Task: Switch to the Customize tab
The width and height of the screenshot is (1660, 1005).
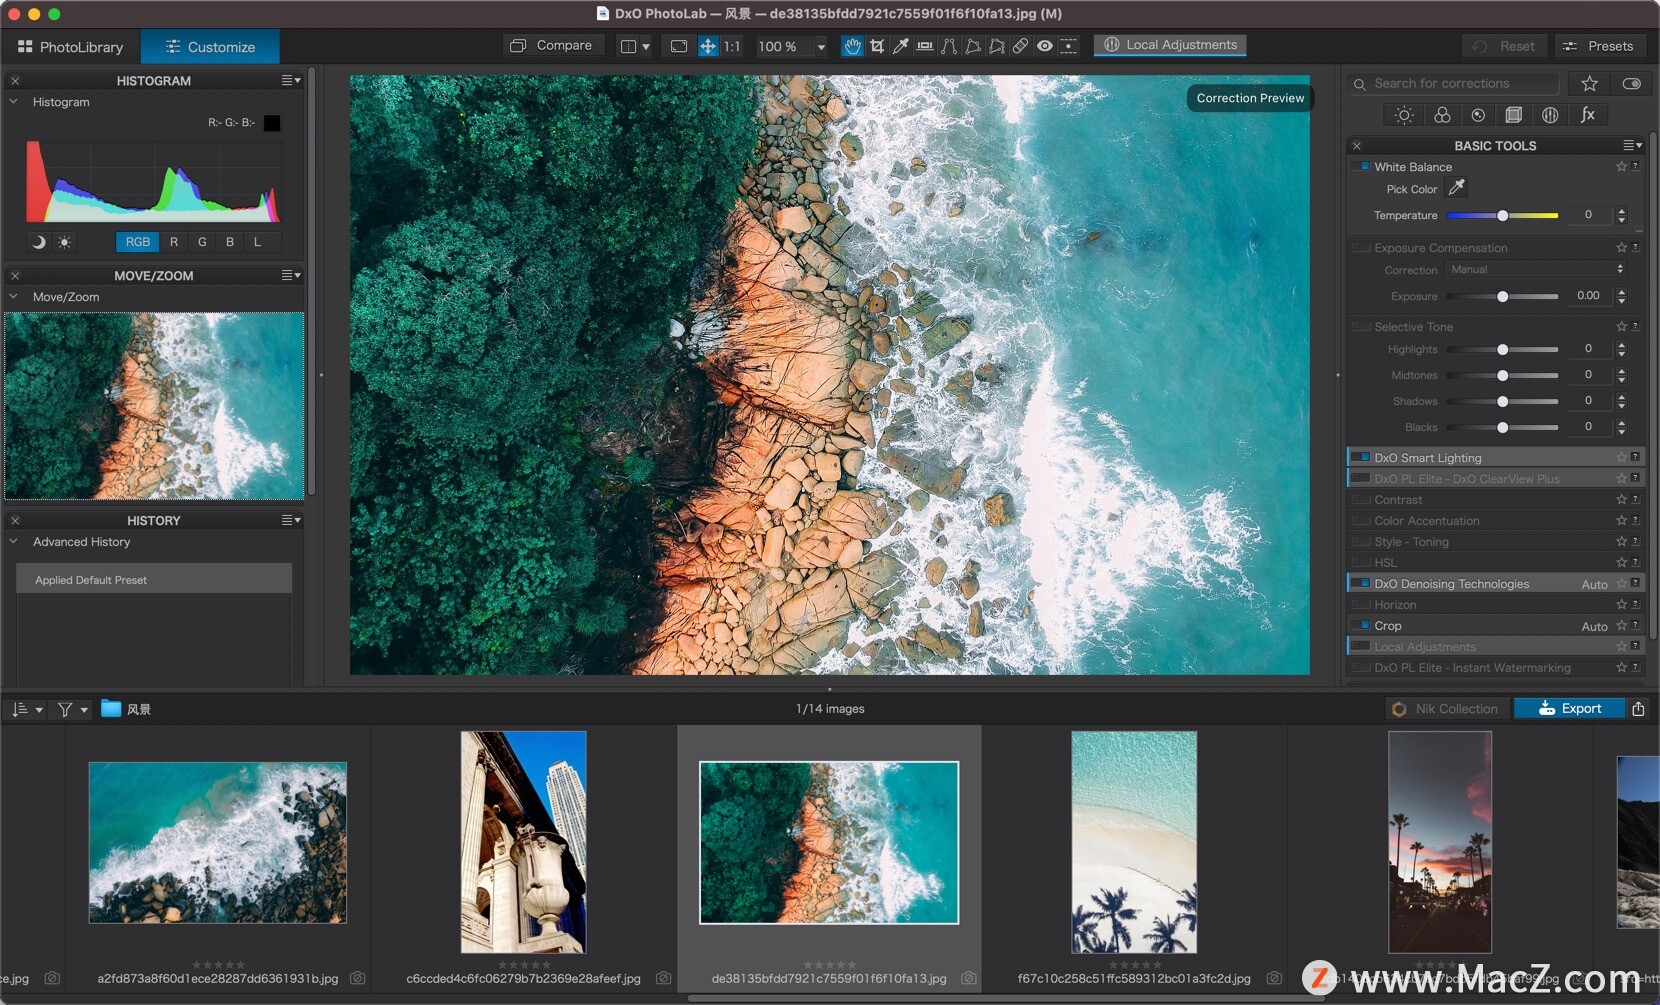Action: coord(210,47)
